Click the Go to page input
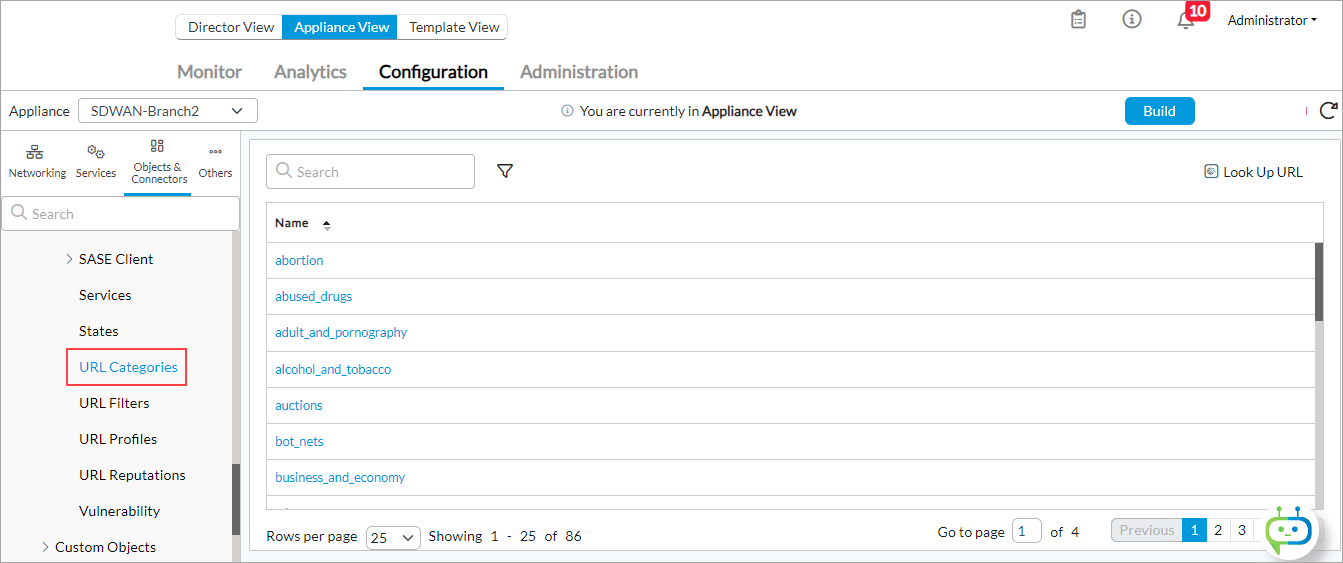The height and width of the screenshot is (563, 1343). 1027,531
